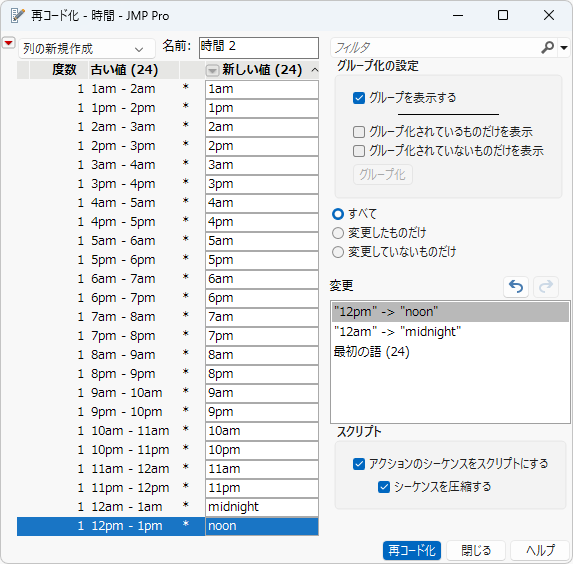Click the 閉じる button

pyautogui.click(x=476, y=550)
